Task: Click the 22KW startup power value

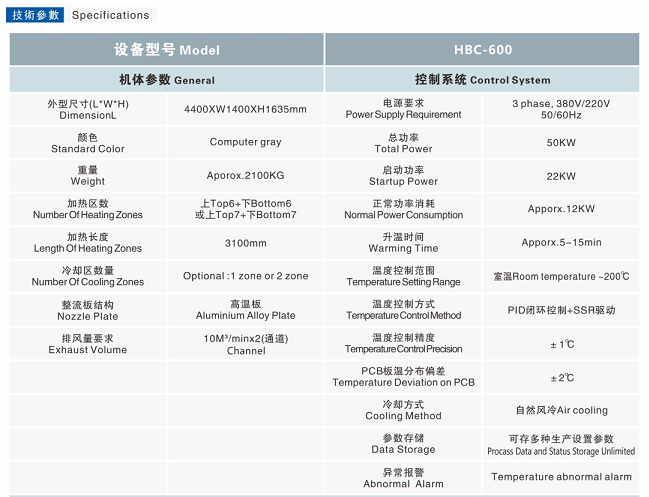Action: [x=560, y=176]
